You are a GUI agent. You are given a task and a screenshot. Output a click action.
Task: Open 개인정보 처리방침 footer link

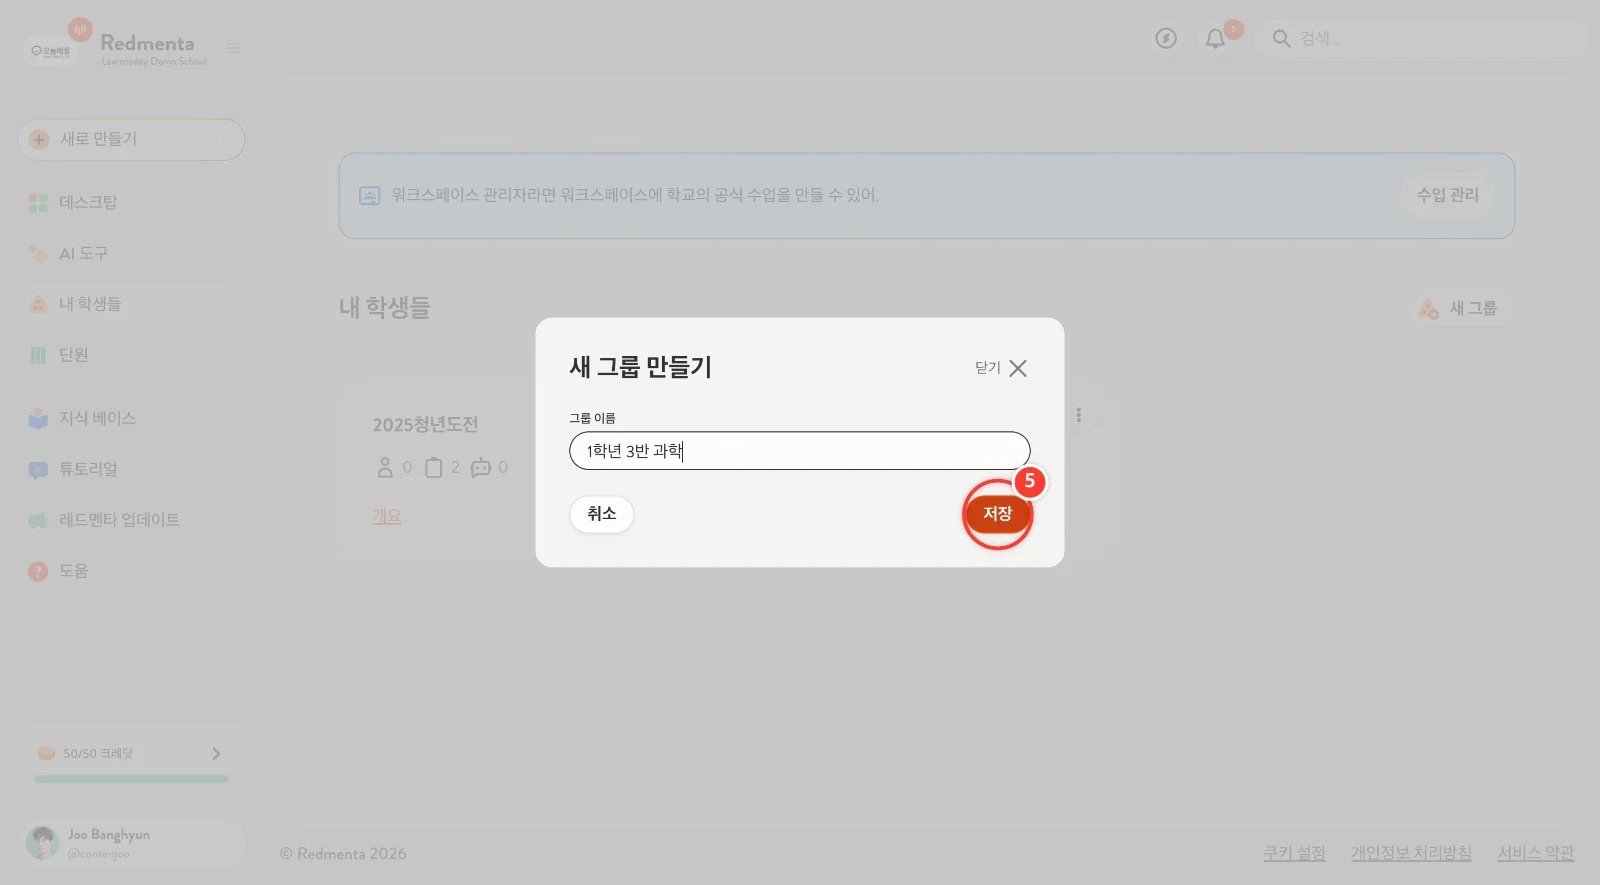tap(1411, 853)
